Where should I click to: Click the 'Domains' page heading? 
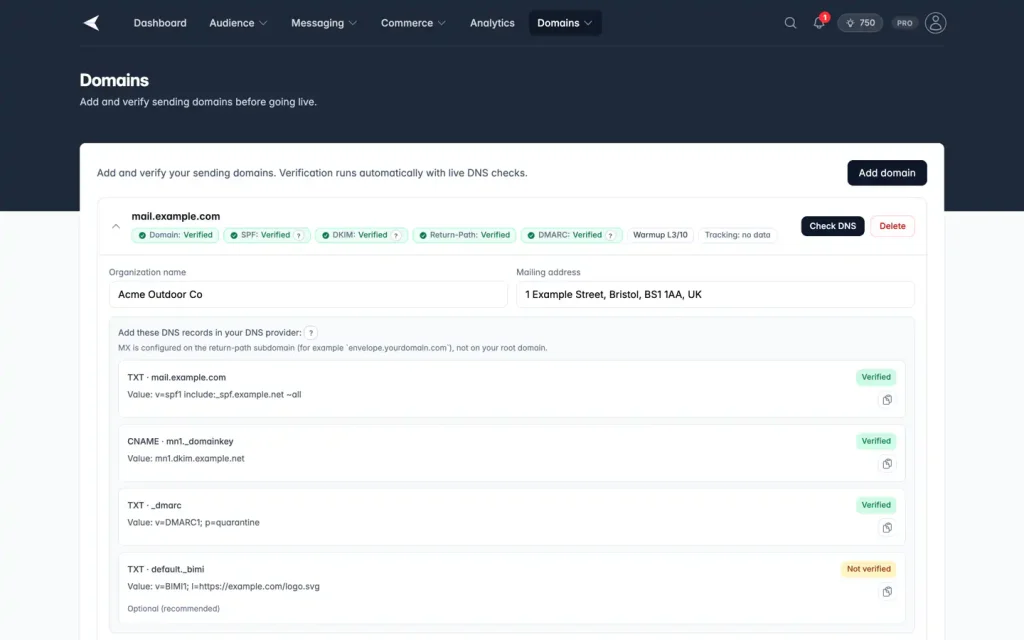click(x=114, y=80)
